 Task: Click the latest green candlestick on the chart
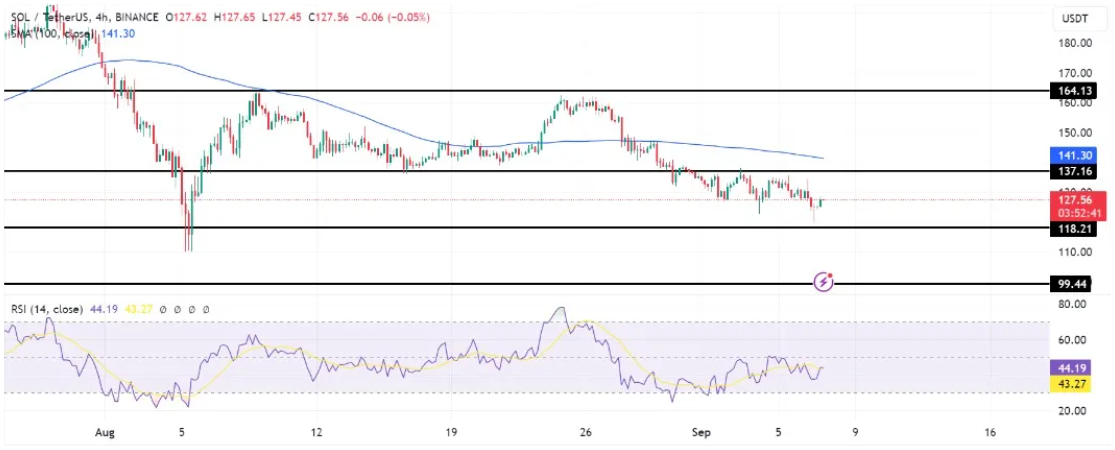click(821, 202)
